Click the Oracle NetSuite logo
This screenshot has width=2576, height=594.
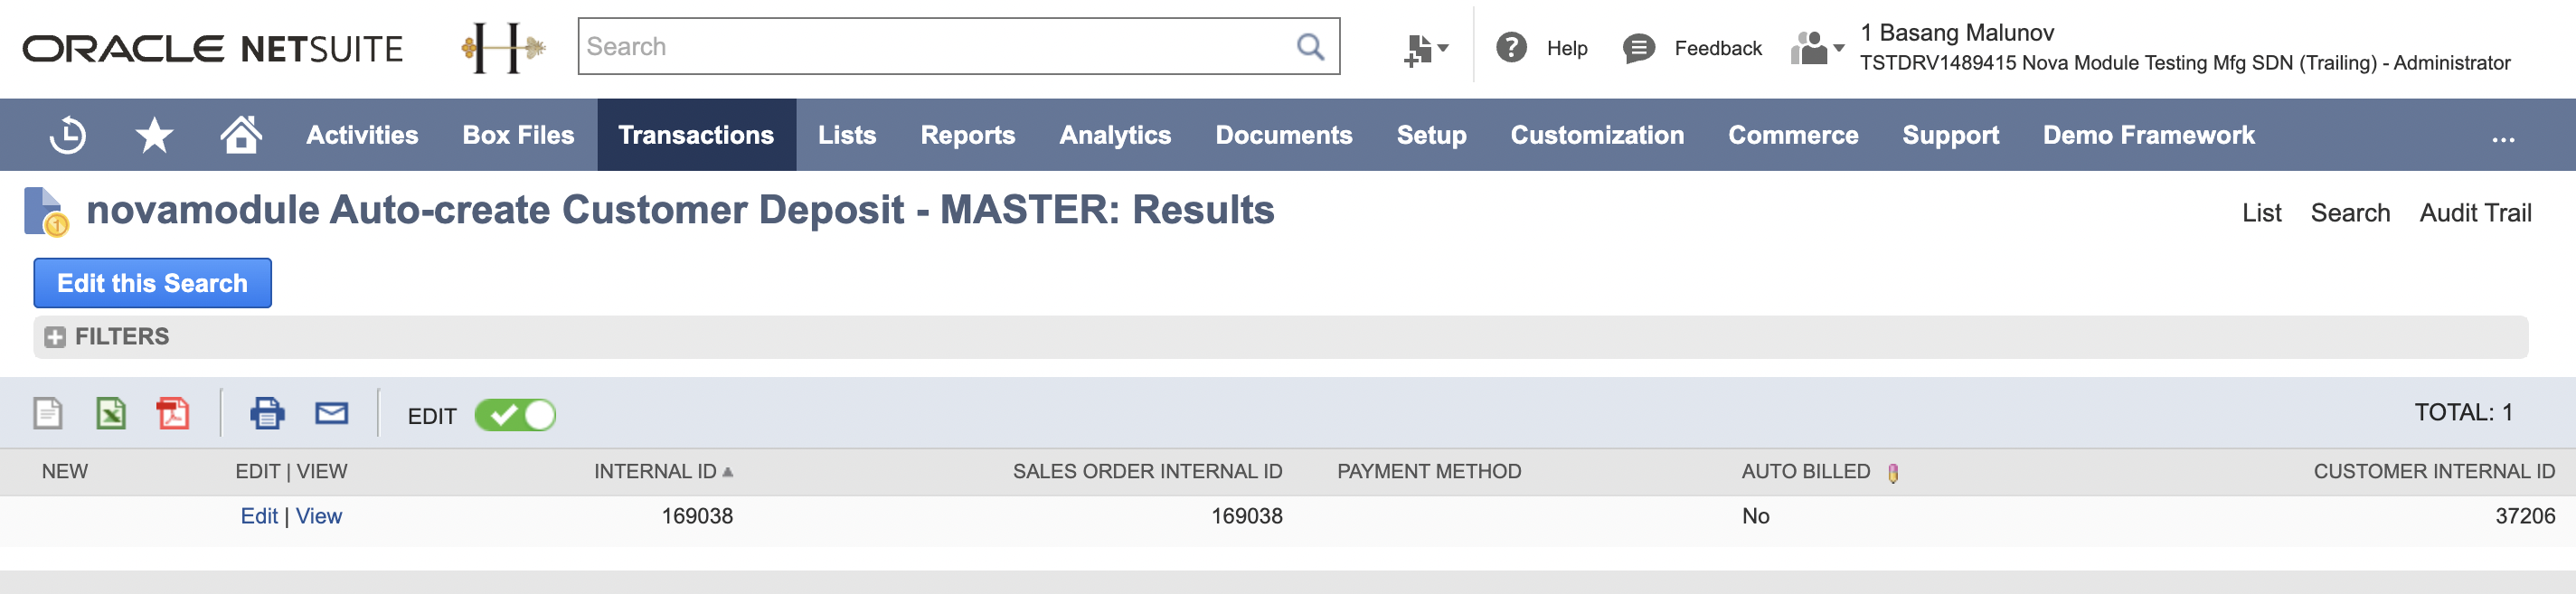213,48
